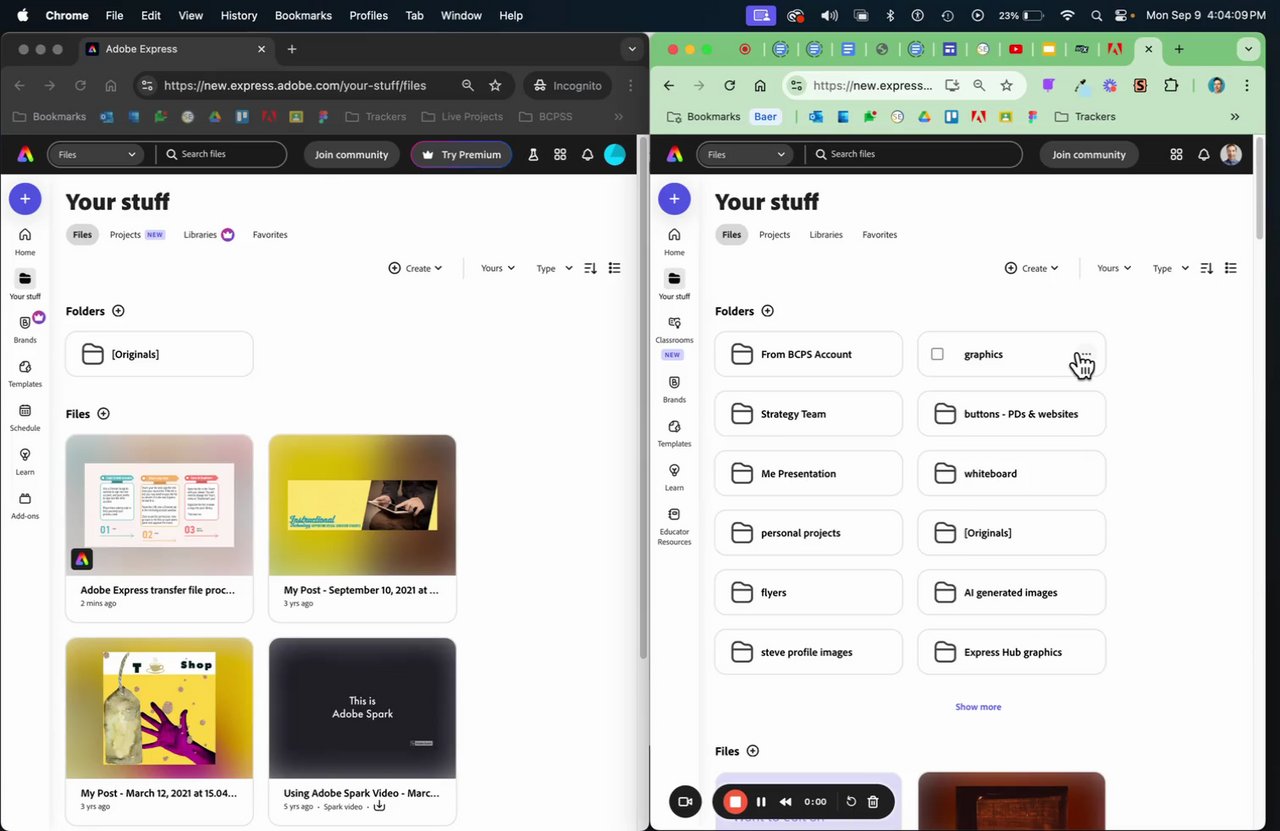The height and width of the screenshot is (831, 1280).
Task: Restart the recording with the circular arrow
Action: pos(851,801)
